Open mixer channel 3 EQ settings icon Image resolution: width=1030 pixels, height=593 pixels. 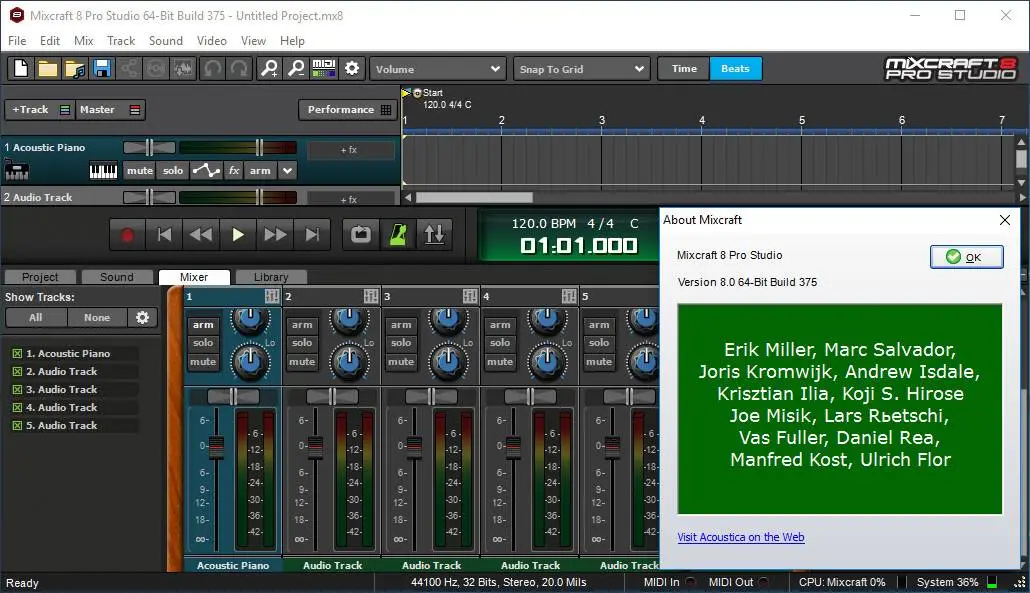(x=470, y=296)
